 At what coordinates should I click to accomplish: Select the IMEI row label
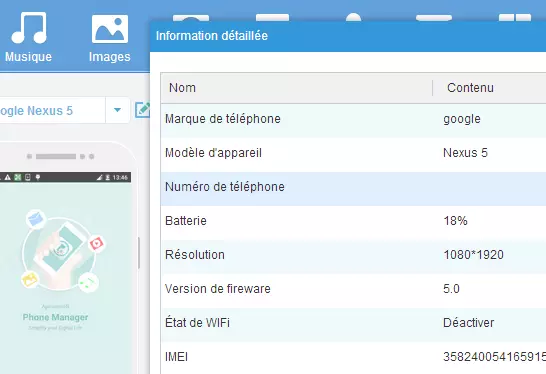[176, 357]
